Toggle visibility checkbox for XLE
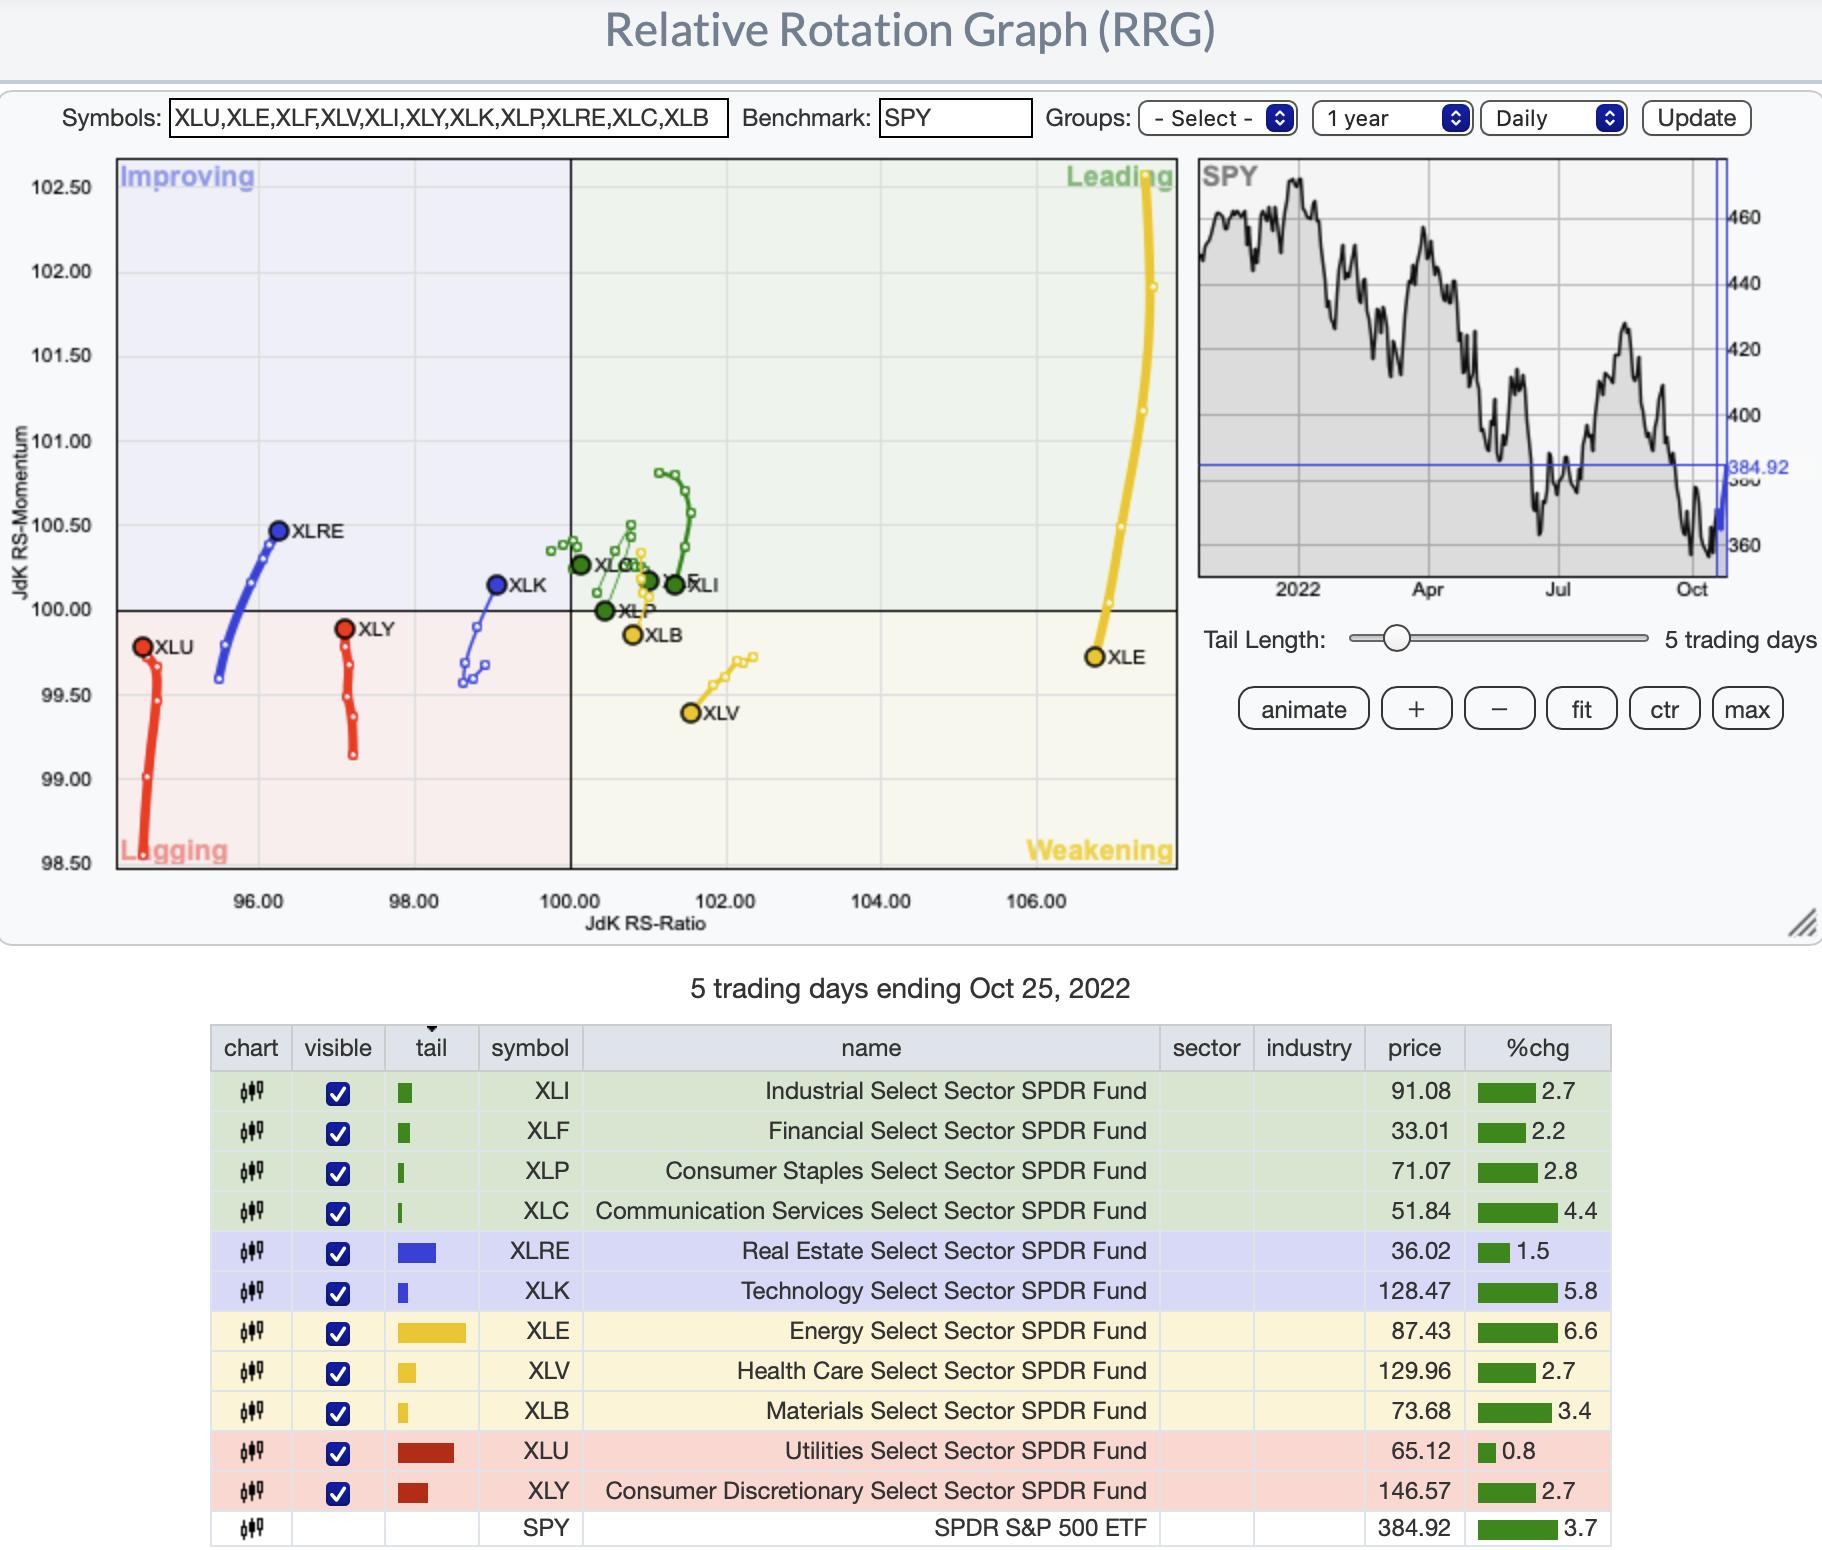1822x1550 pixels. pyautogui.click(x=338, y=1333)
